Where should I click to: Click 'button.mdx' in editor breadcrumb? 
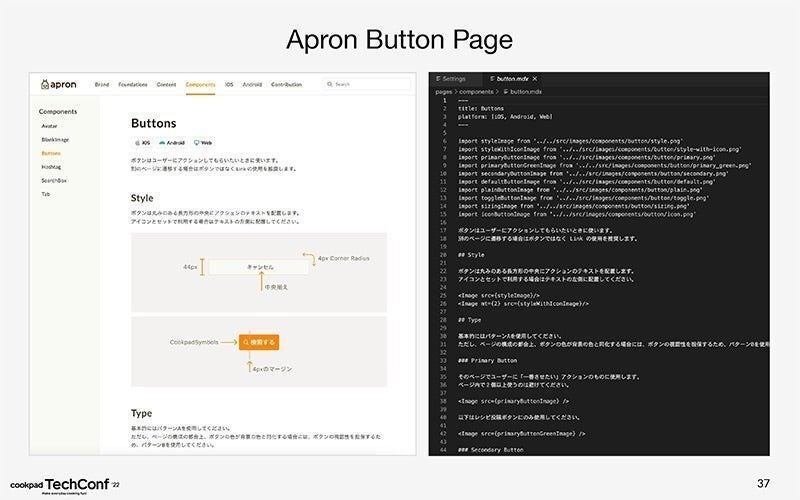[526, 92]
